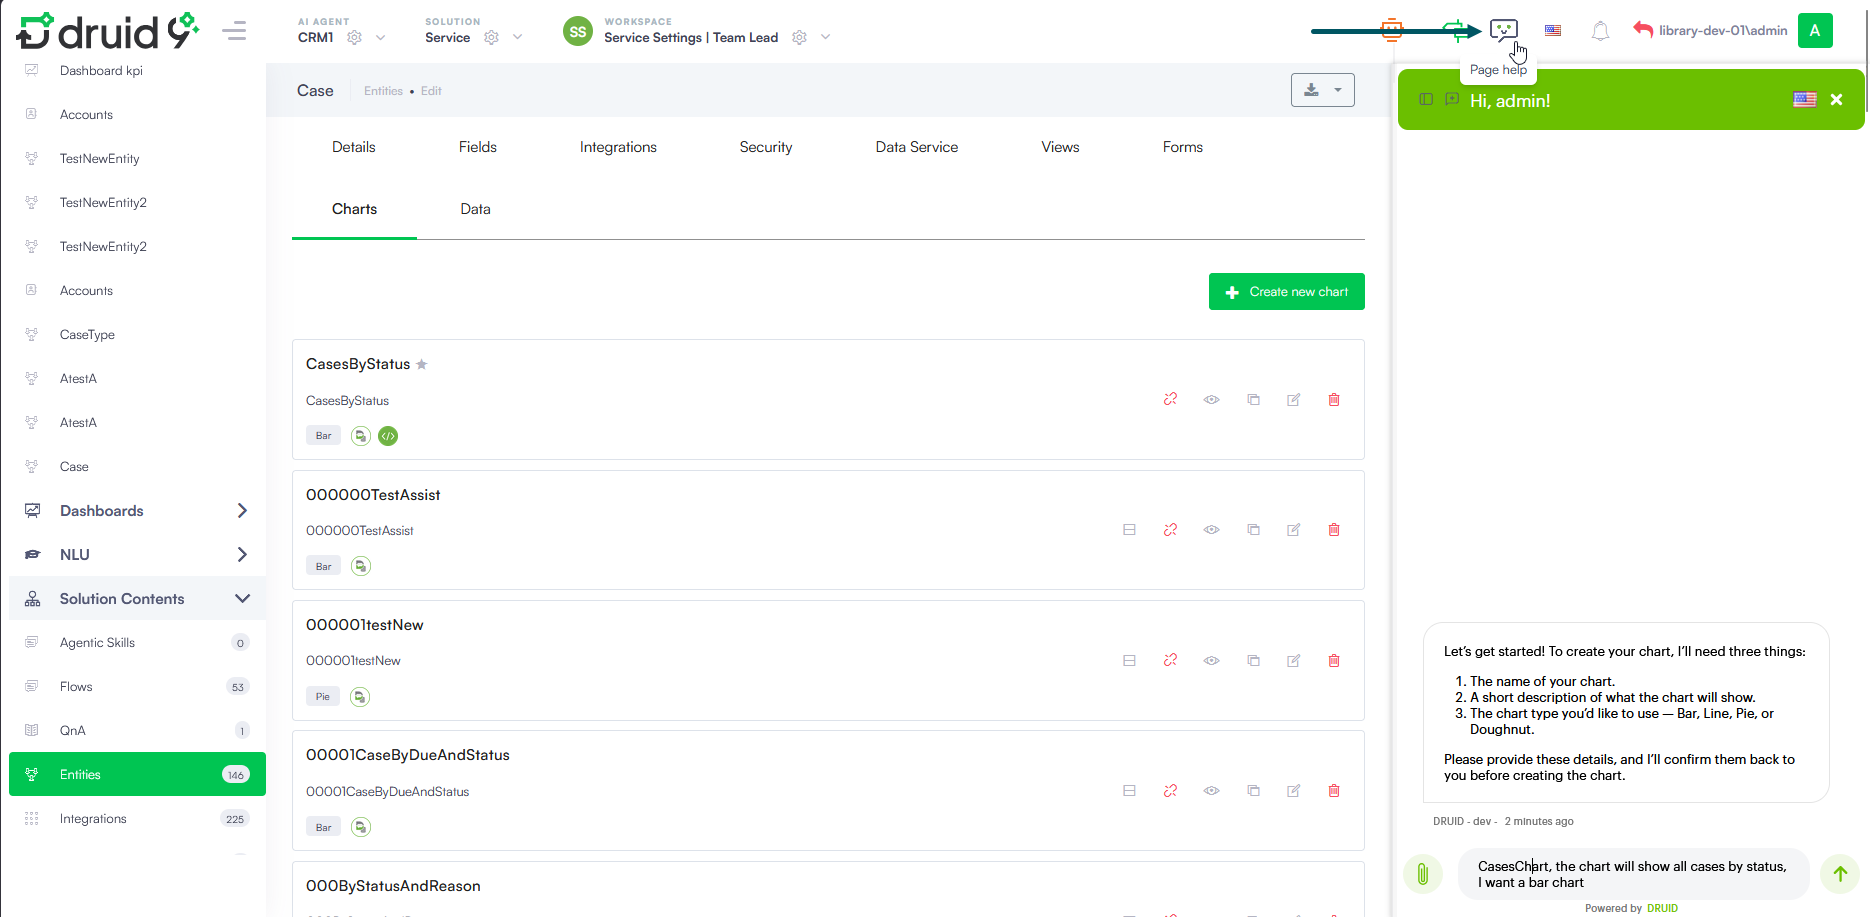1870x917 pixels.
Task: Attach a file with the paperclip icon
Action: 1422,874
